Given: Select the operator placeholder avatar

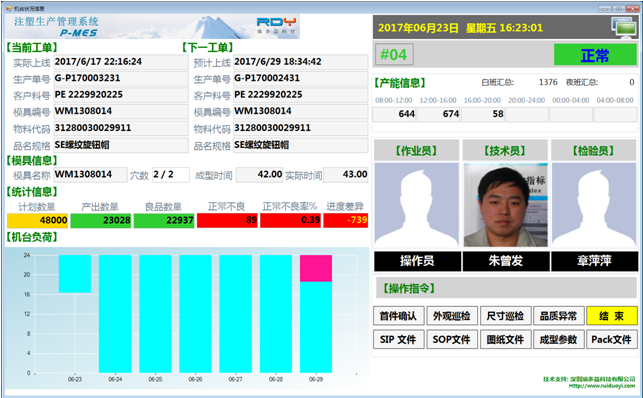Looking at the screenshot, I should [417, 205].
